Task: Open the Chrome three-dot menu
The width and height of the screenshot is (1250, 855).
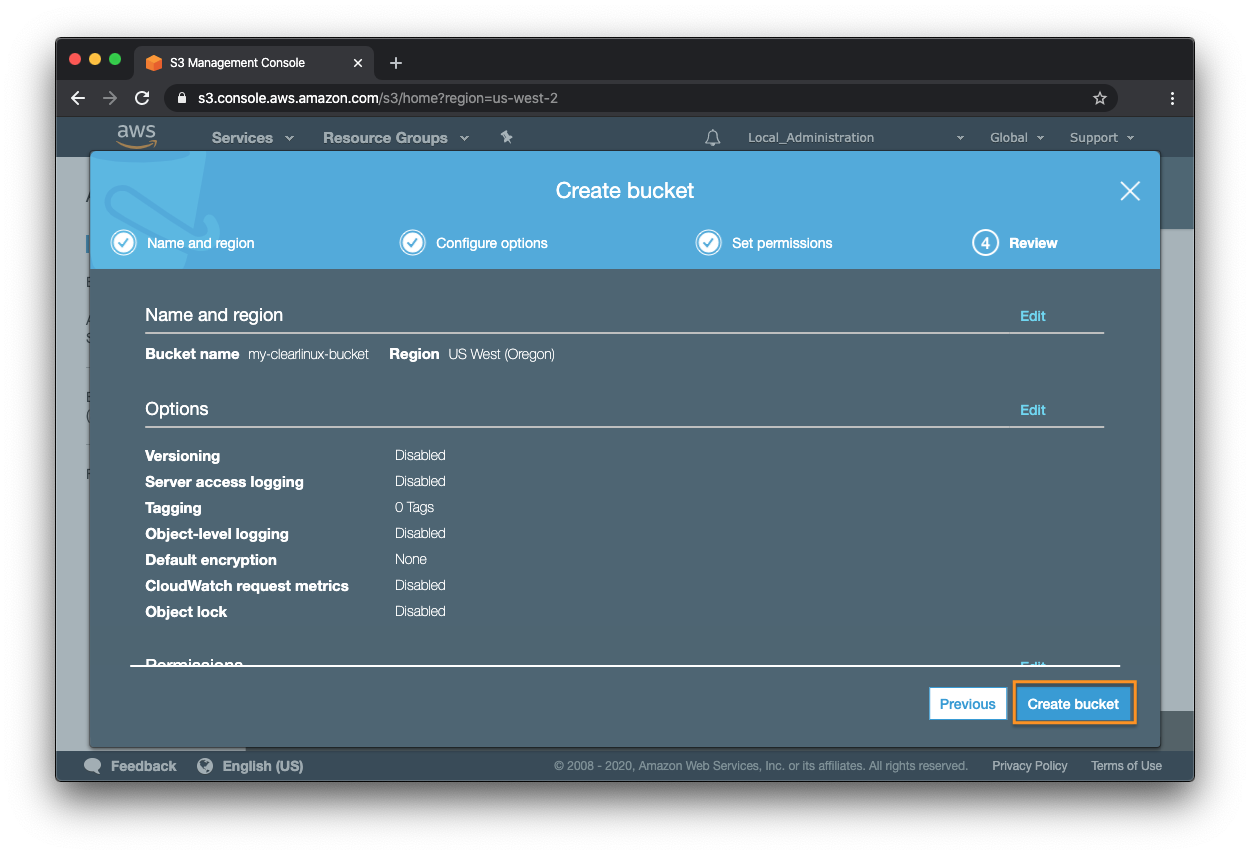Action: pyautogui.click(x=1172, y=98)
